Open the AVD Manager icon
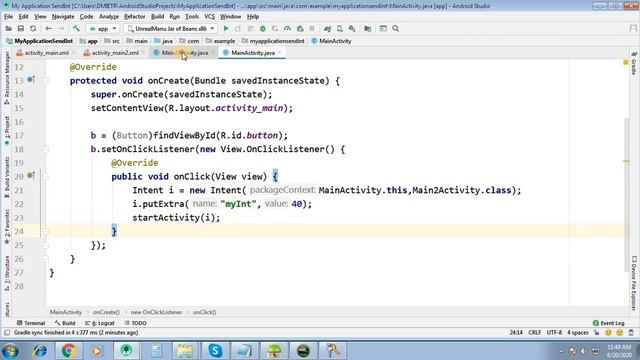This screenshot has width=640, height=360. tap(340, 29)
